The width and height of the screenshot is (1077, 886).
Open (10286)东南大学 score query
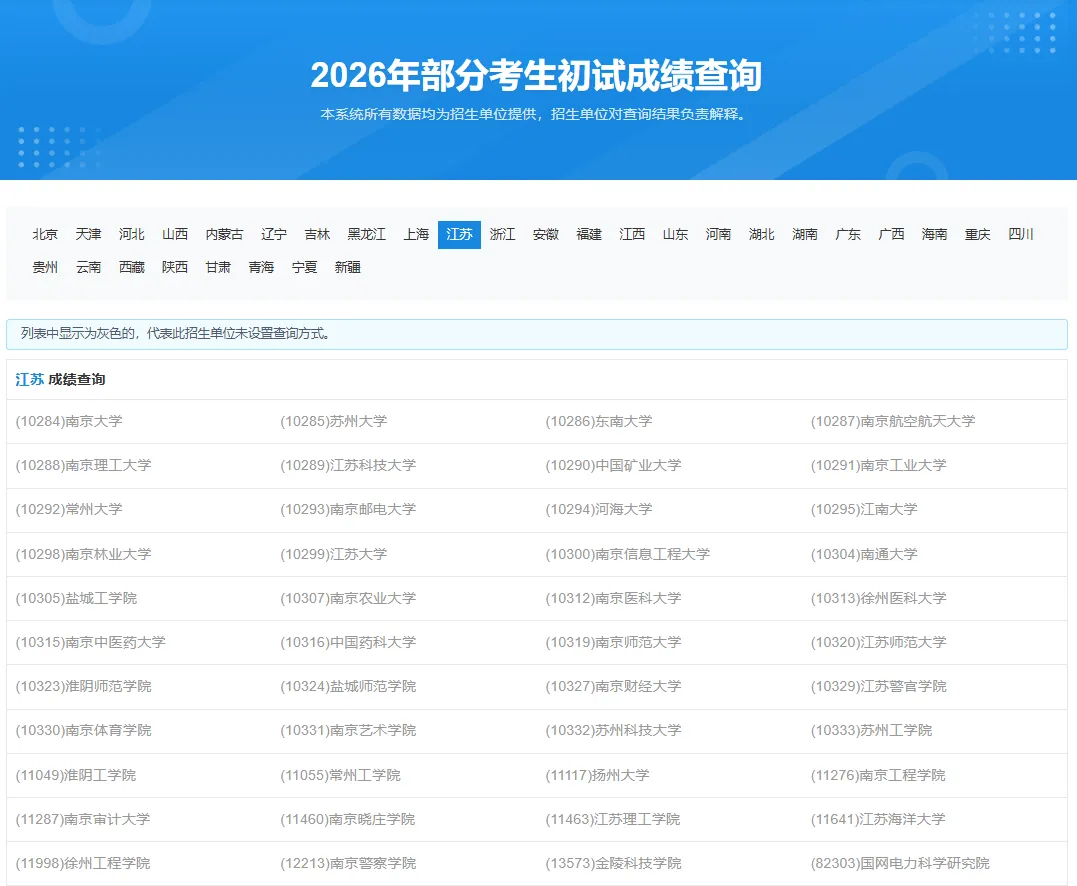tap(599, 421)
